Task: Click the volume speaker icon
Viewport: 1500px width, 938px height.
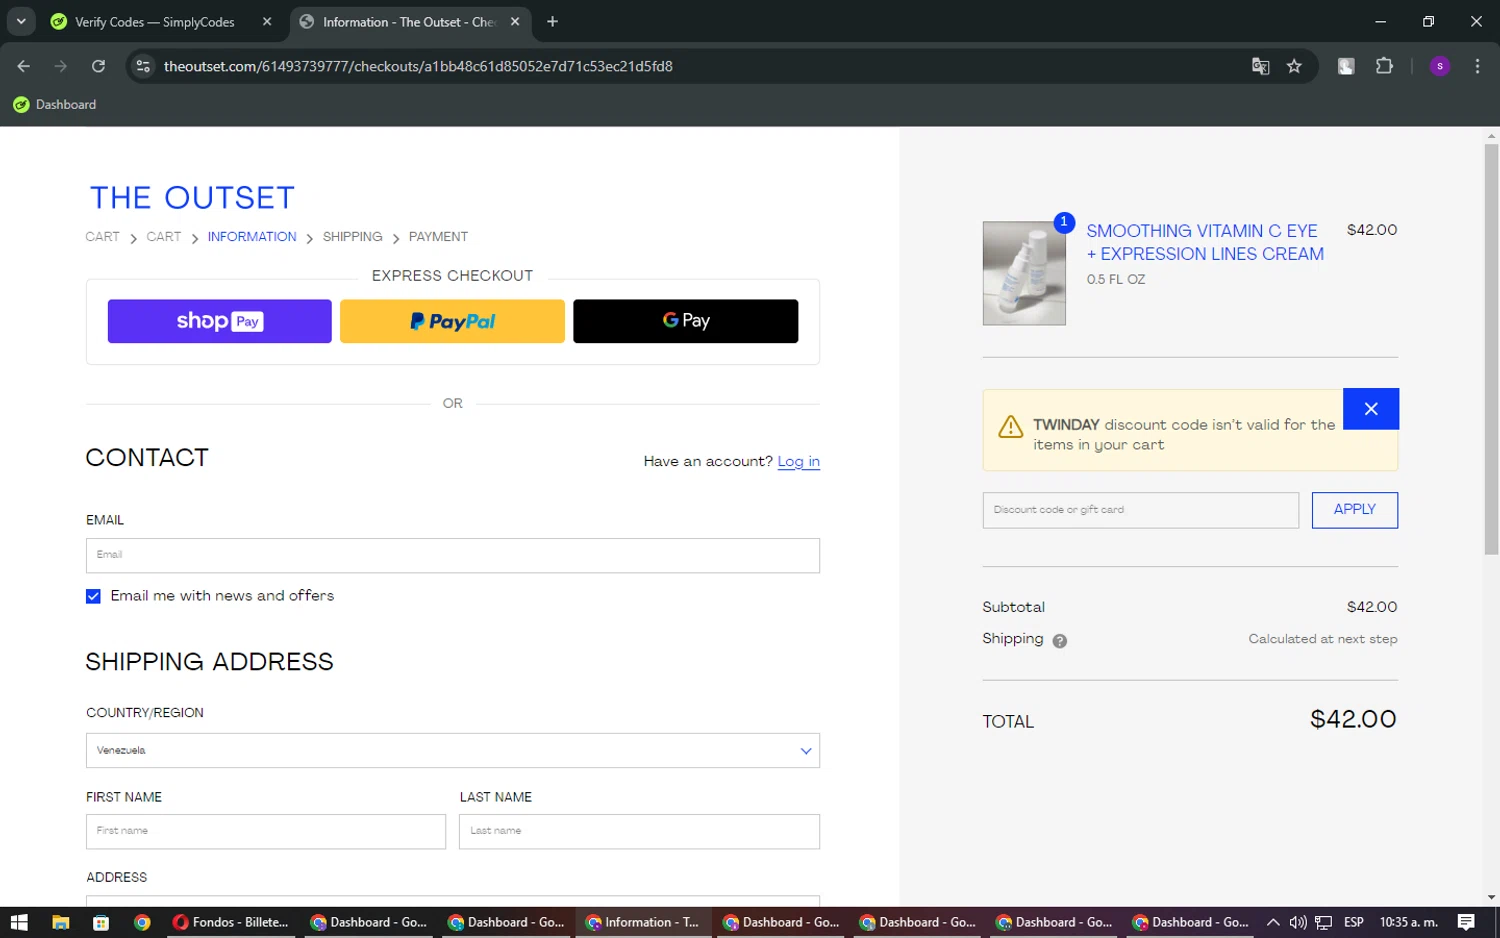Action: click(1298, 922)
